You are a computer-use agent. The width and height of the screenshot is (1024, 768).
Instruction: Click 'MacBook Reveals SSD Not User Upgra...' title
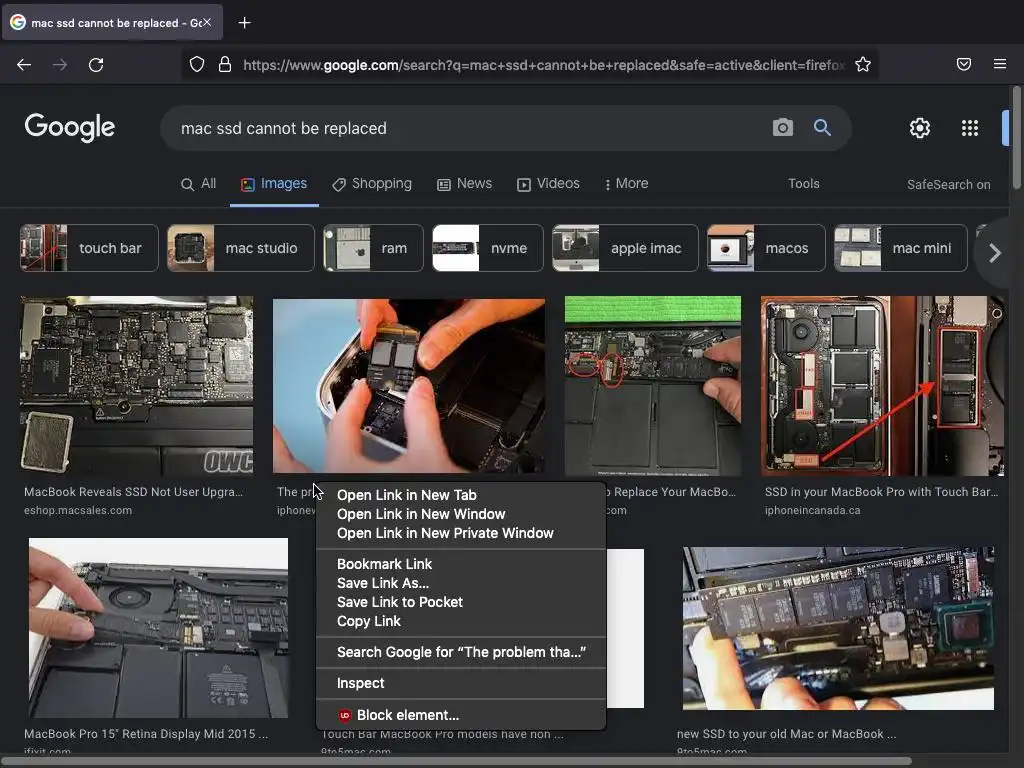pos(133,492)
